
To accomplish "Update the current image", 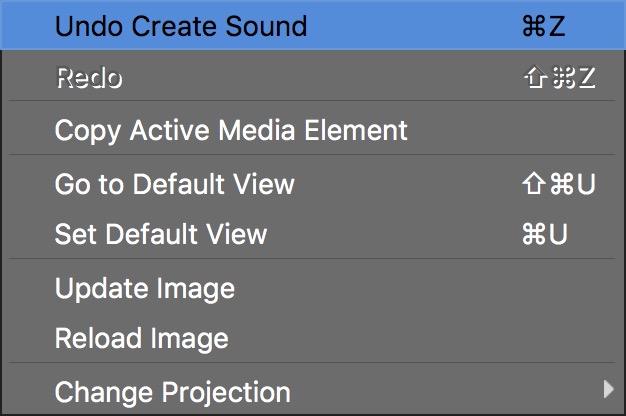I will [145, 288].
